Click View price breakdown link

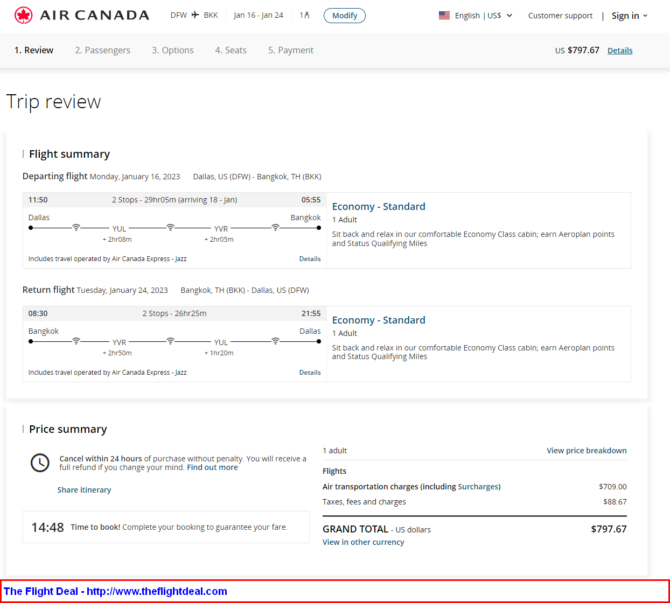(587, 450)
